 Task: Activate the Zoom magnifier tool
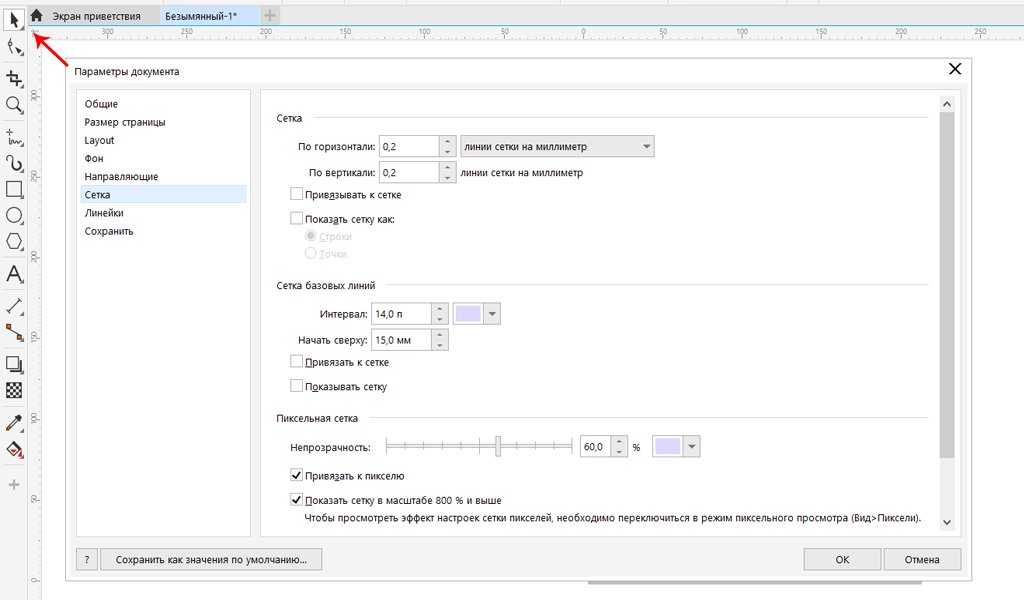[14, 105]
